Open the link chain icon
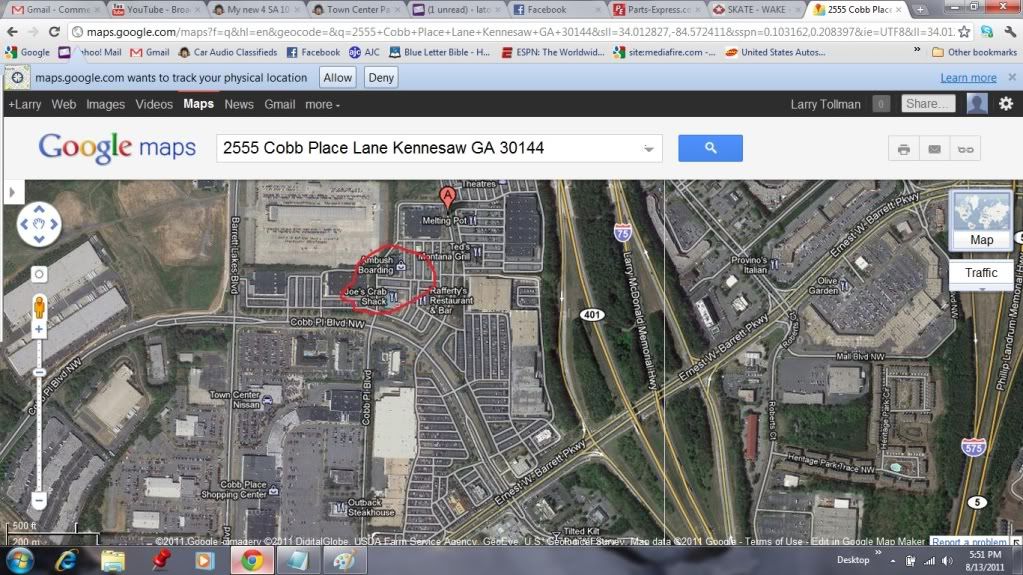 tap(965, 149)
